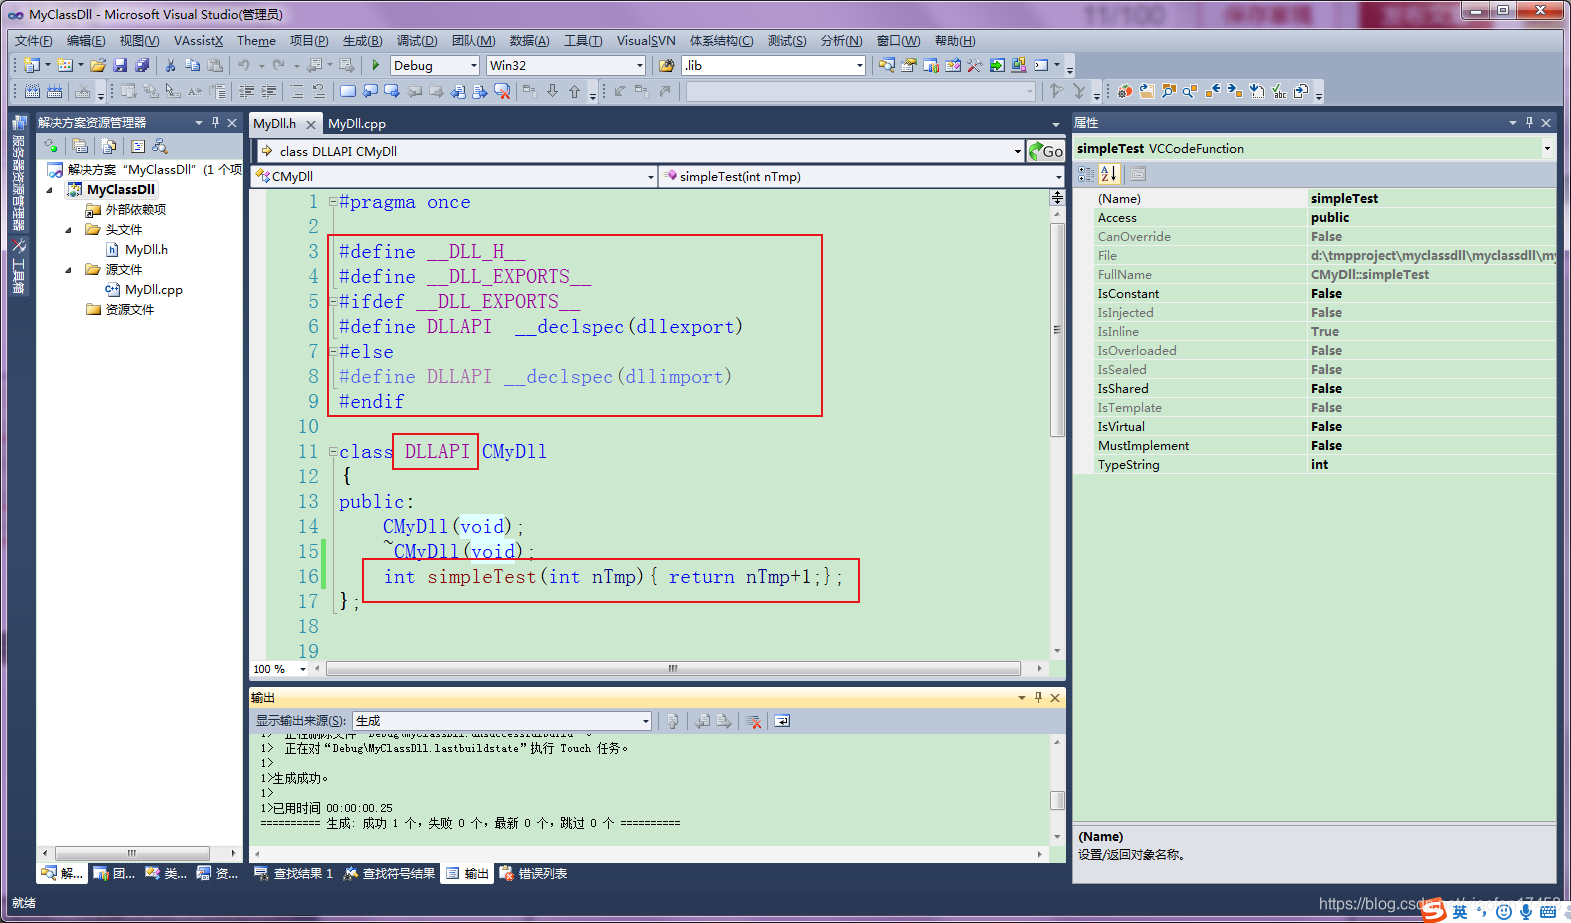Select MyDll.cpp in Solution Explorer
The width and height of the screenshot is (1571, 923).
(154, 290)
